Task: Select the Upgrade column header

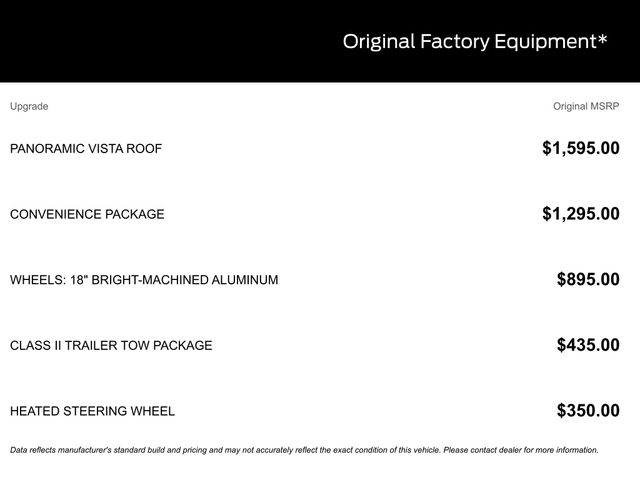Action: click(29, 106)
